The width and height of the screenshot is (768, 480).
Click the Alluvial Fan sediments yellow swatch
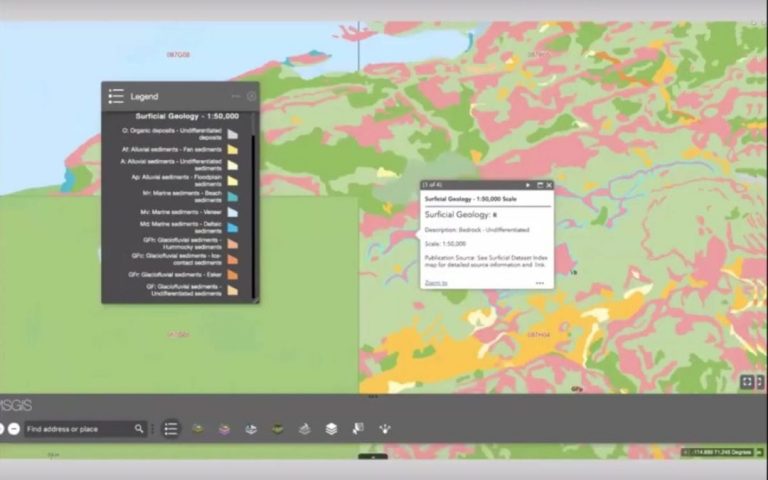(x=232, y=150)
